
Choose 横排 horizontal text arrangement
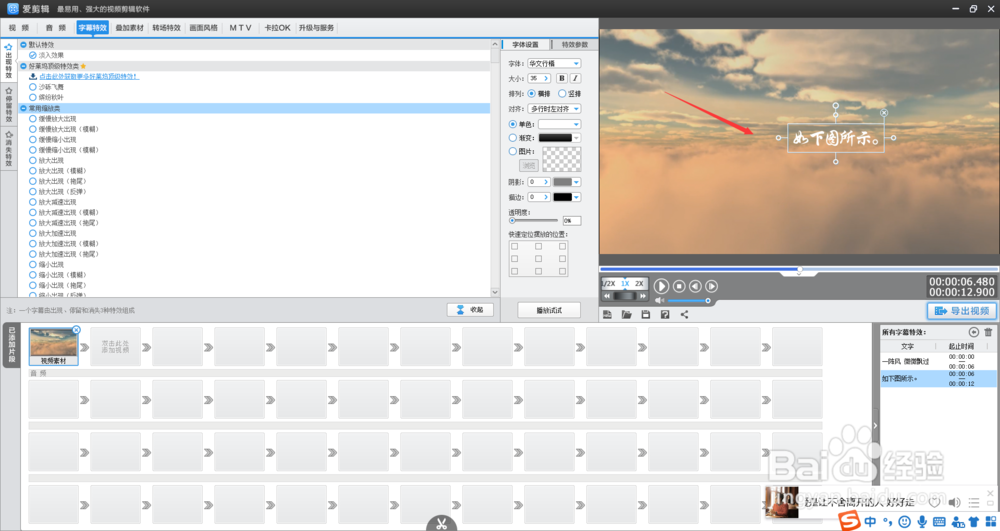531,94
